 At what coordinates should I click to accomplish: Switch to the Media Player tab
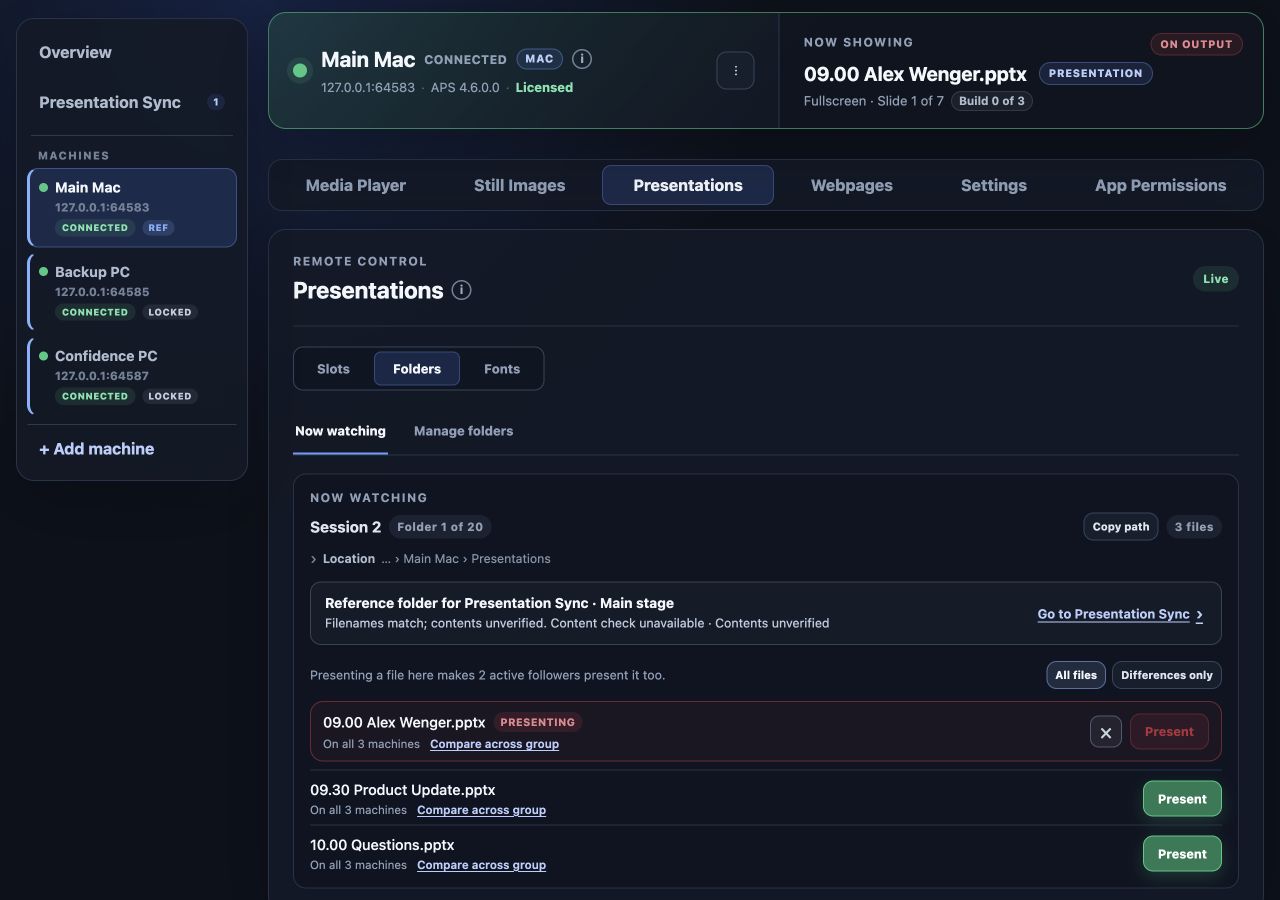356,185
